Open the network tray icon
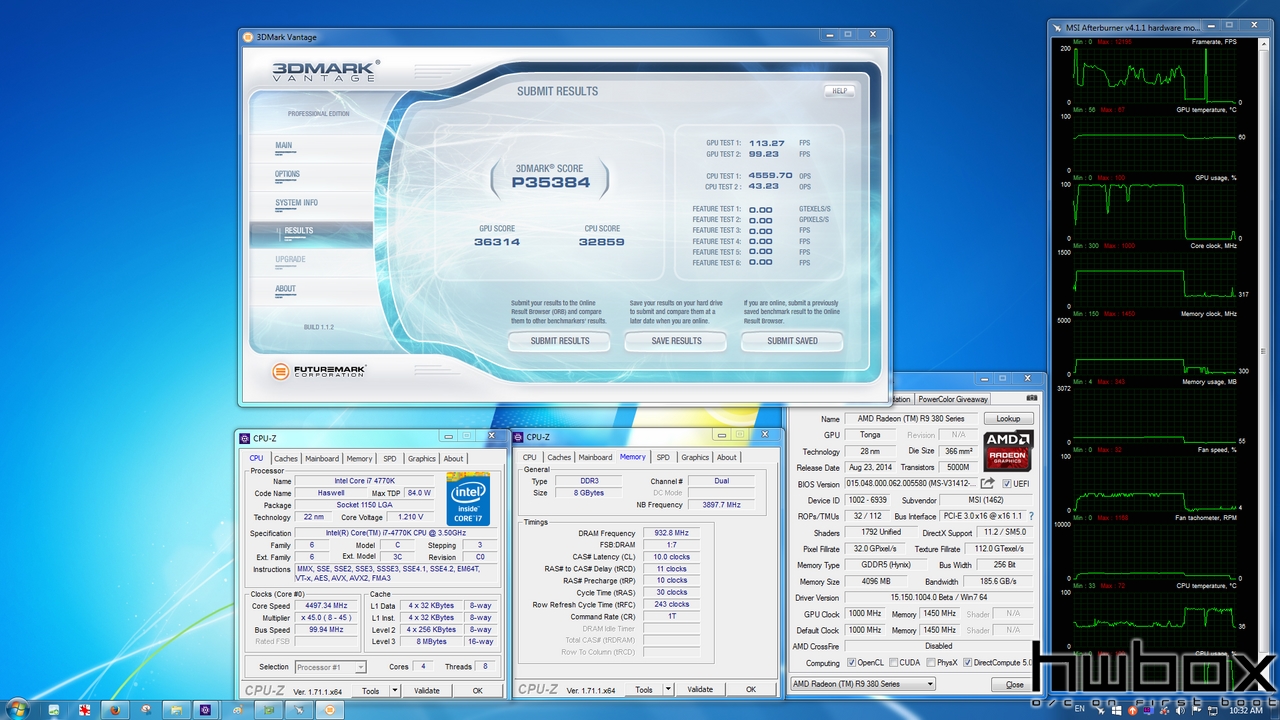Image resolution: width=1280 pixels, height=720 pixels. [1213, 710]
